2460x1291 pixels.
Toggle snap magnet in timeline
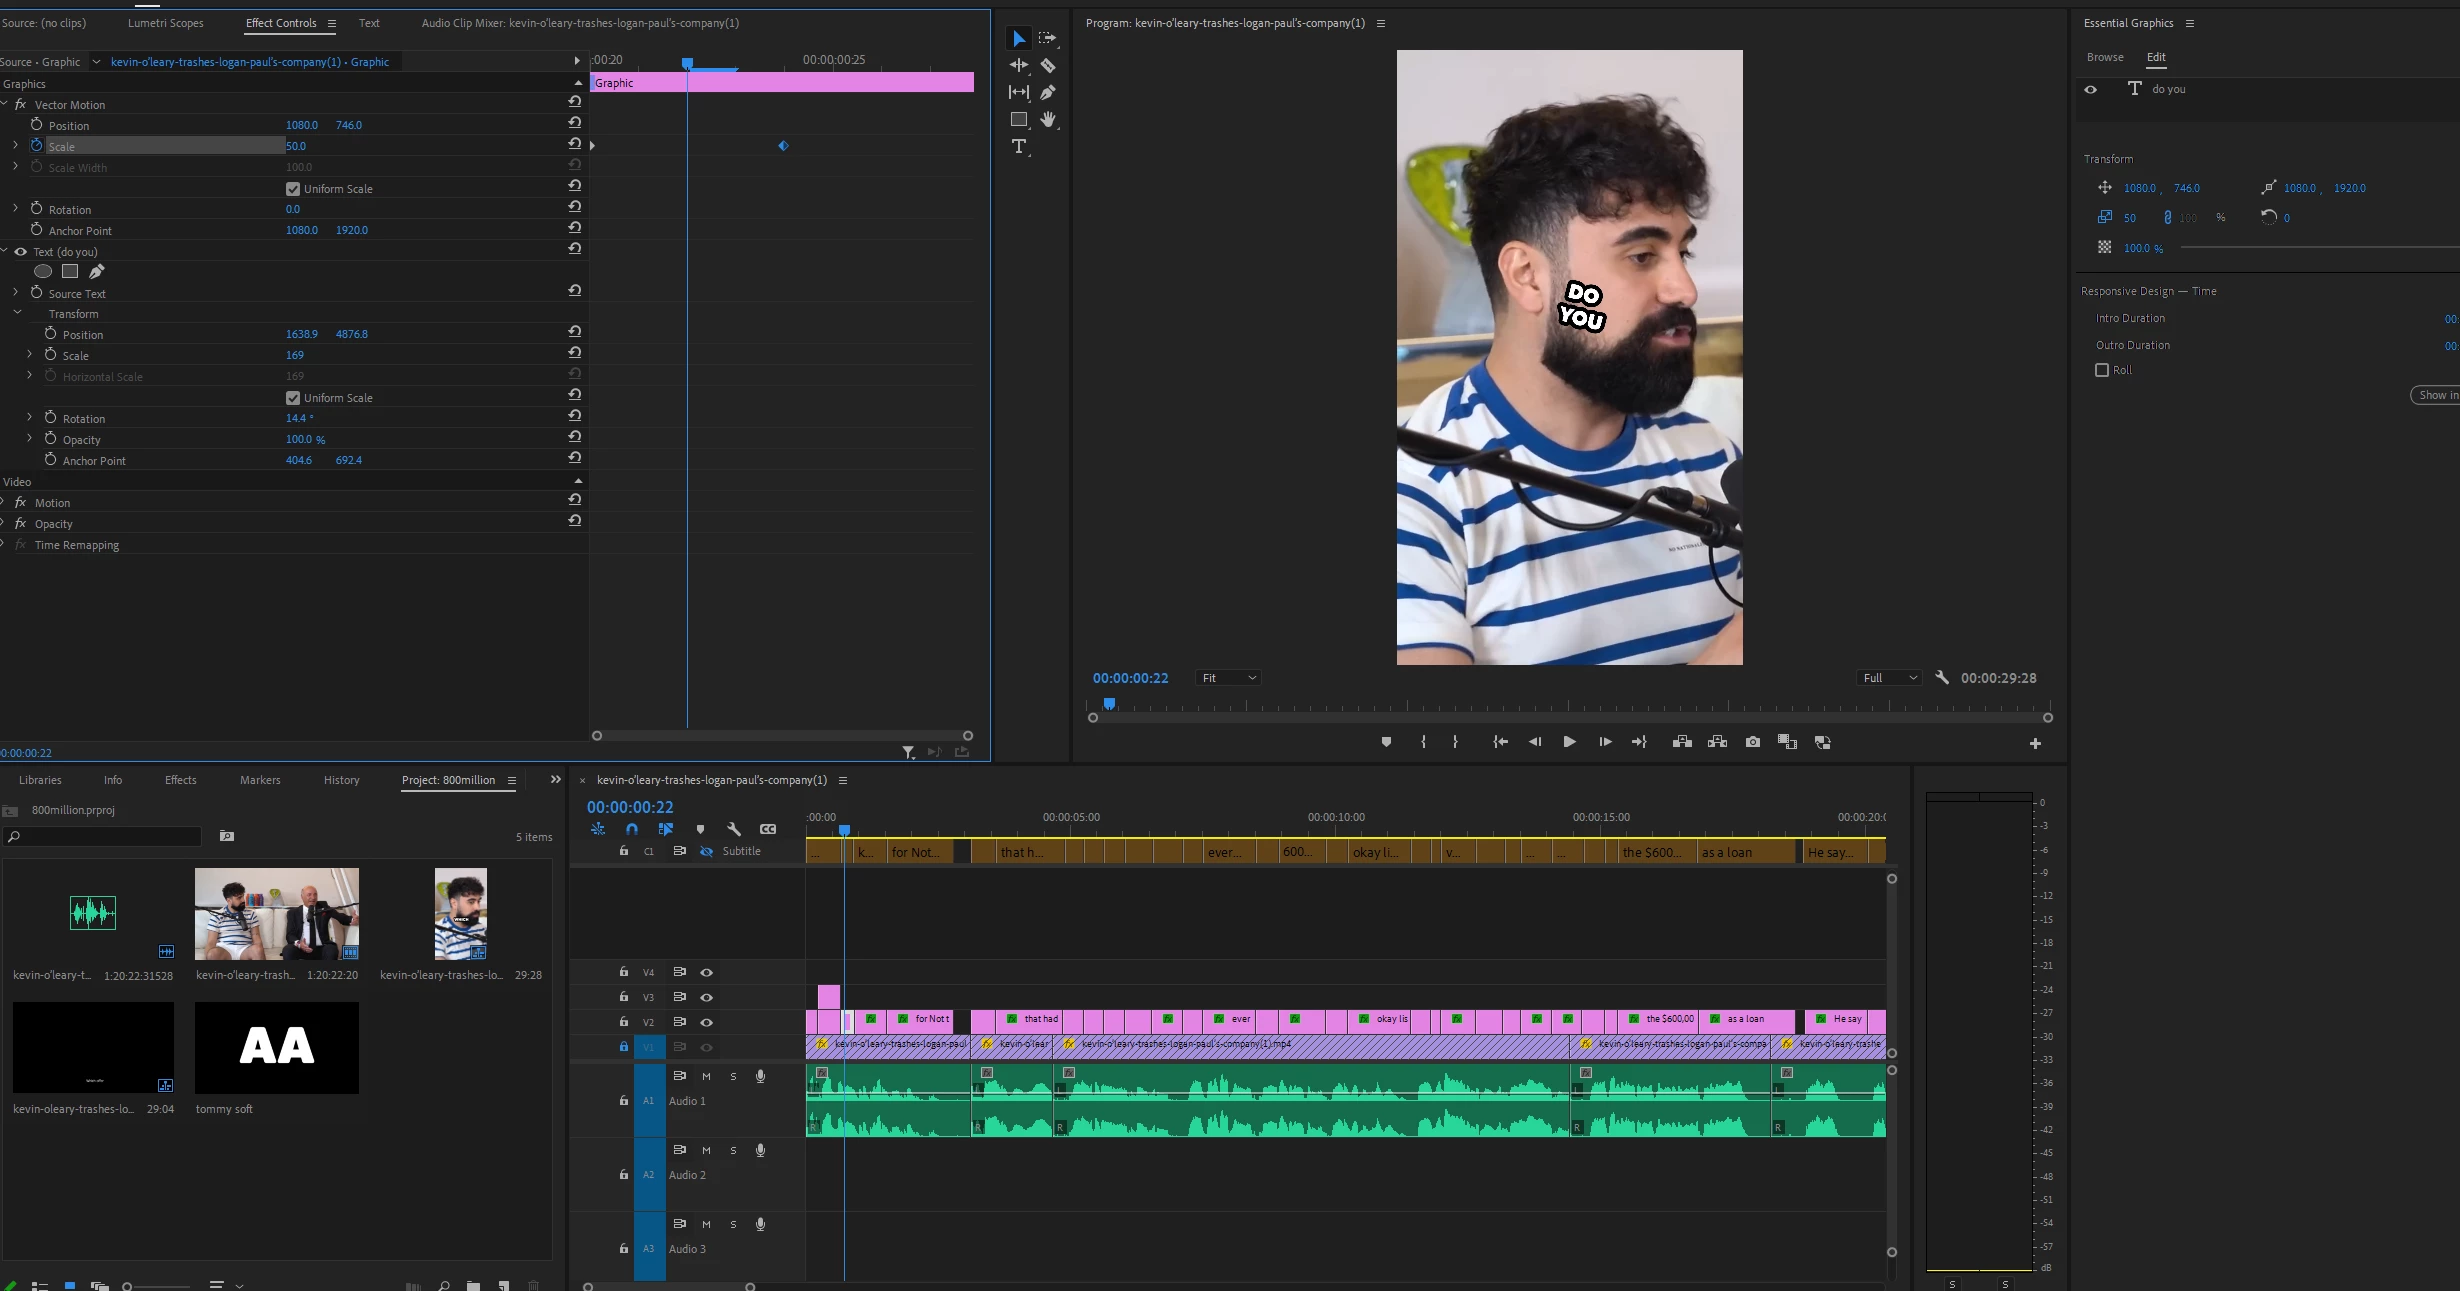[x=631, y=829]
